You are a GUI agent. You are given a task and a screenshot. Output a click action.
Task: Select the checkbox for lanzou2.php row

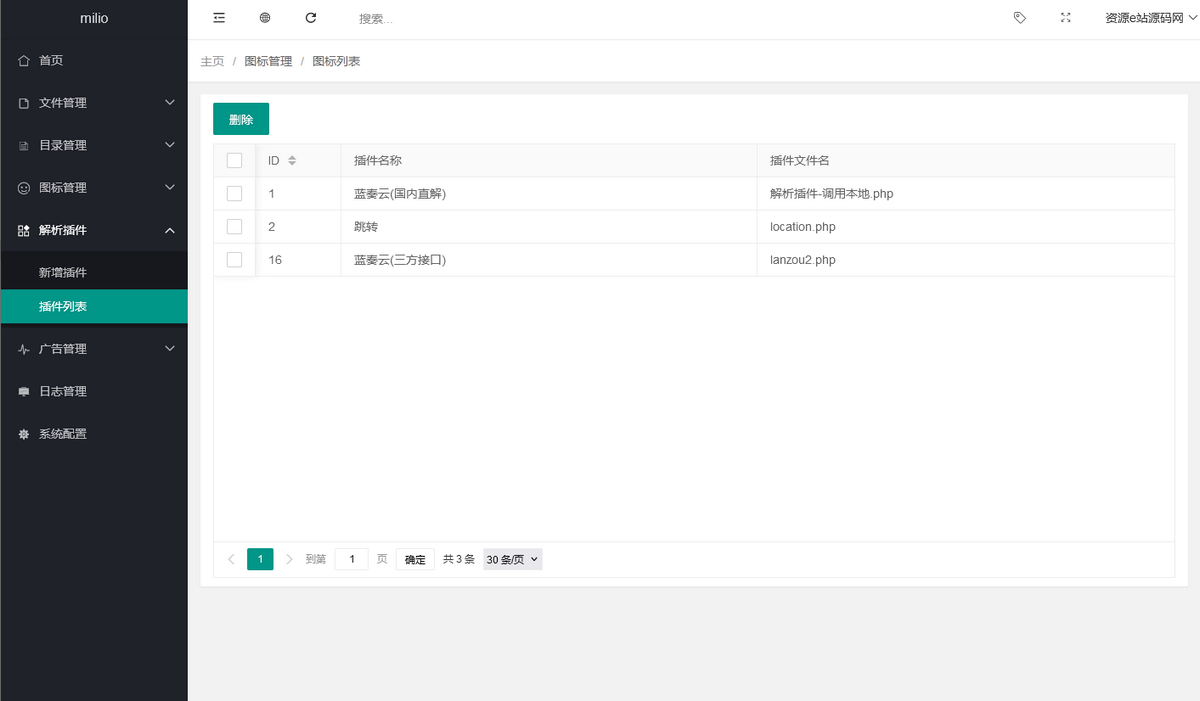(x=235, y=260)
